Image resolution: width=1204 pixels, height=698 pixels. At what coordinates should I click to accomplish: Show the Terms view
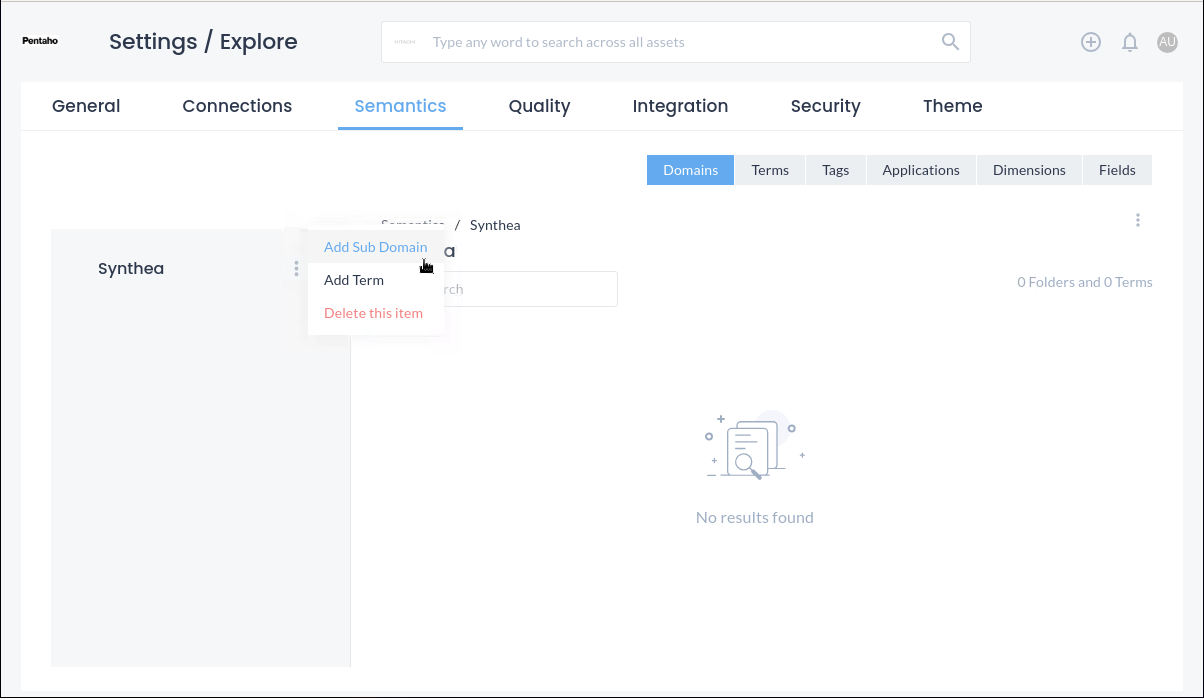770,170
